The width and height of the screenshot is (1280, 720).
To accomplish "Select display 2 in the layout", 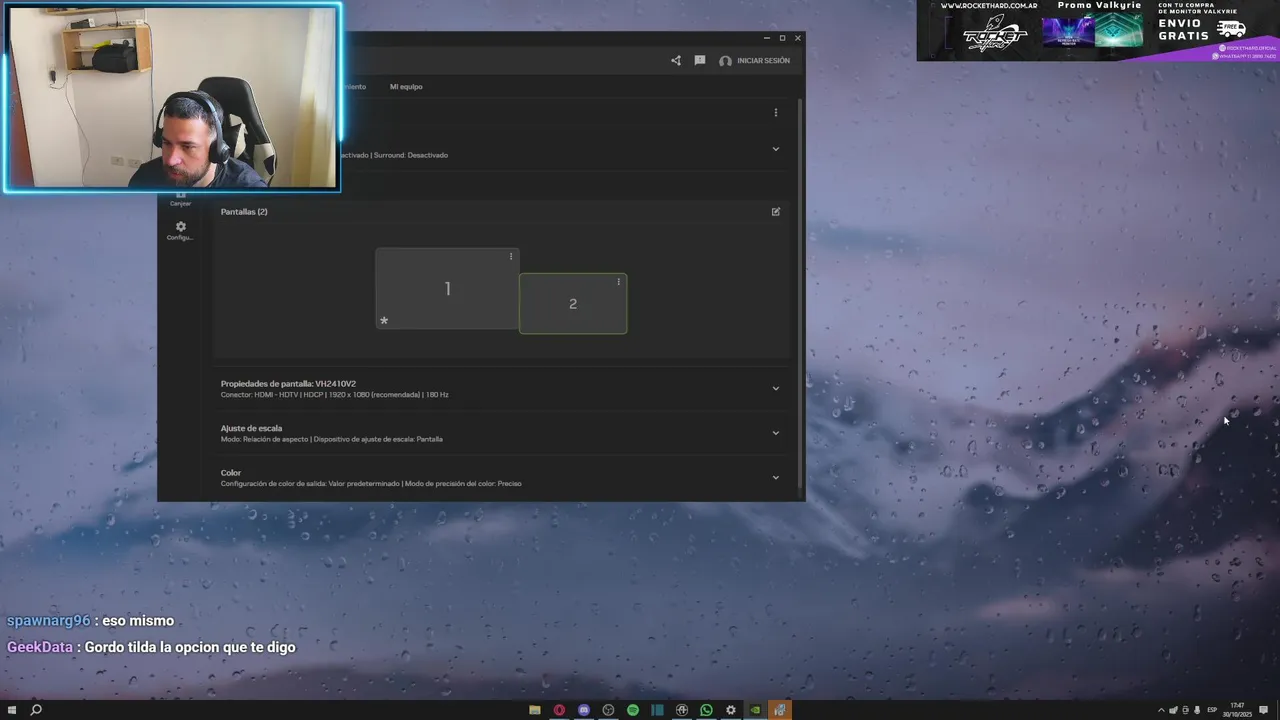I will tap(573, 303).
